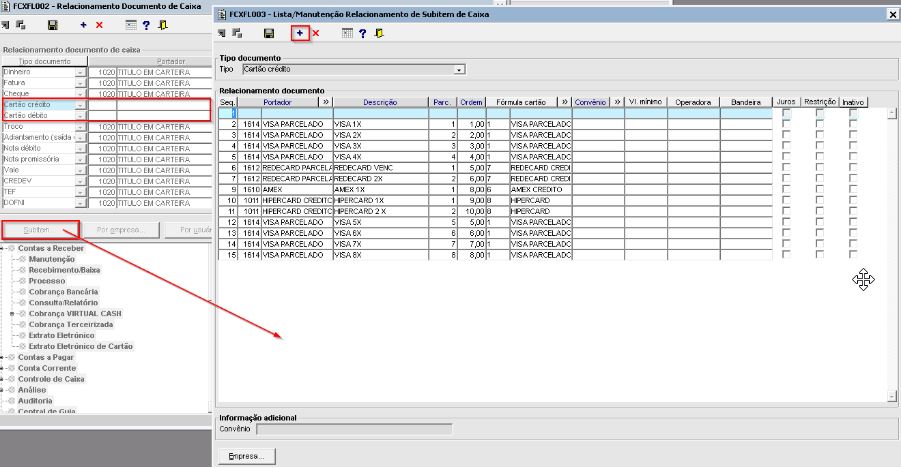This screenshot has height=468, width=901.
Task: Click blue plus add icon in FCXFL003 toolbar
Action: pos(299,33)
